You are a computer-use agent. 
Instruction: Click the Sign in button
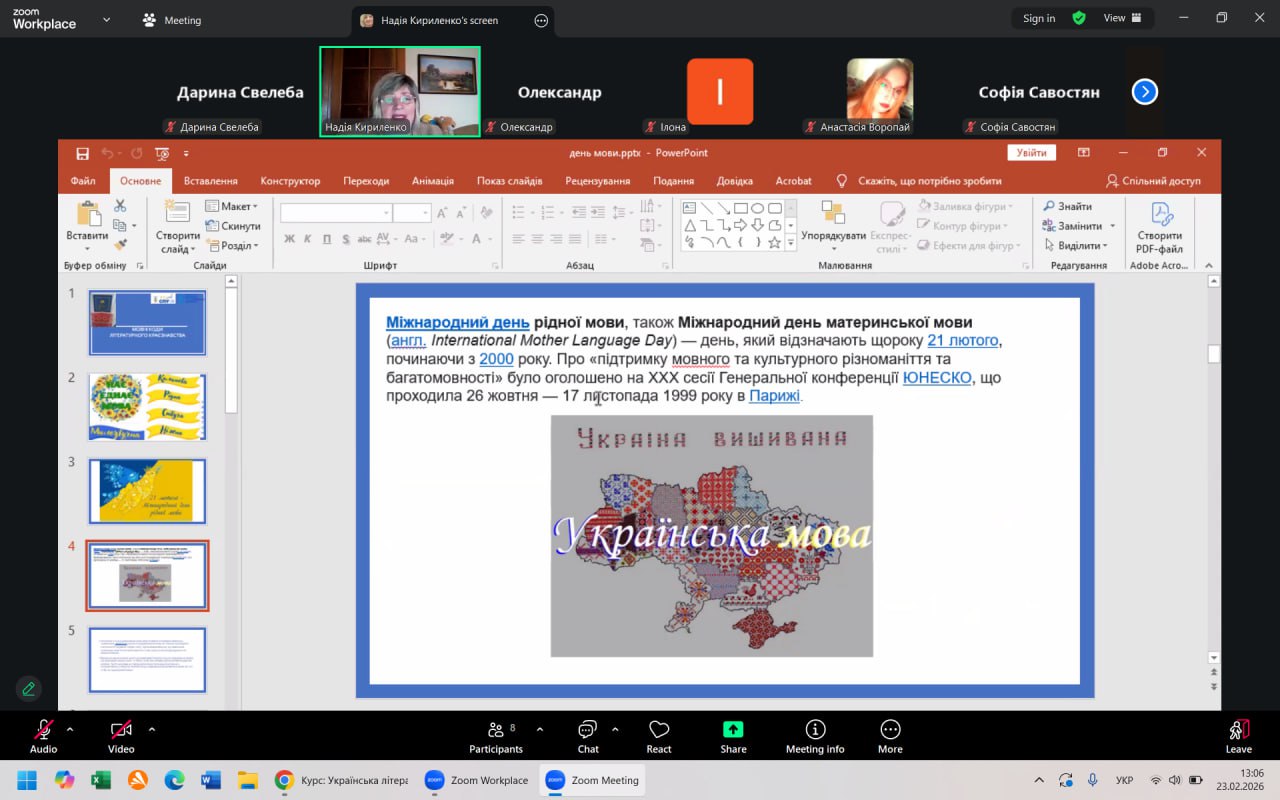click(x=1039, y=18)
